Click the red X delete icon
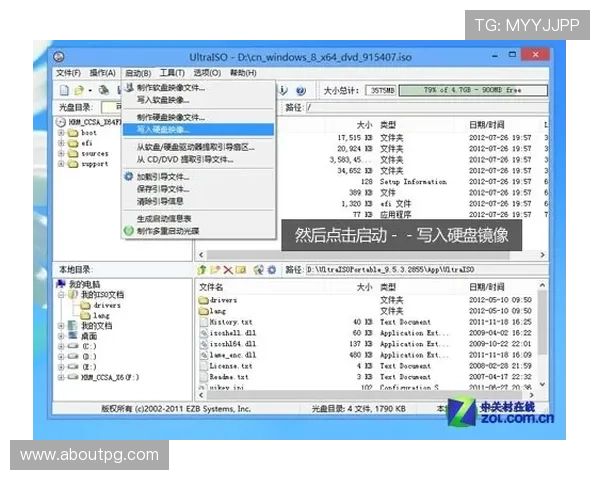The width and height of the screenshot is (600, 480). coord(228,270)
